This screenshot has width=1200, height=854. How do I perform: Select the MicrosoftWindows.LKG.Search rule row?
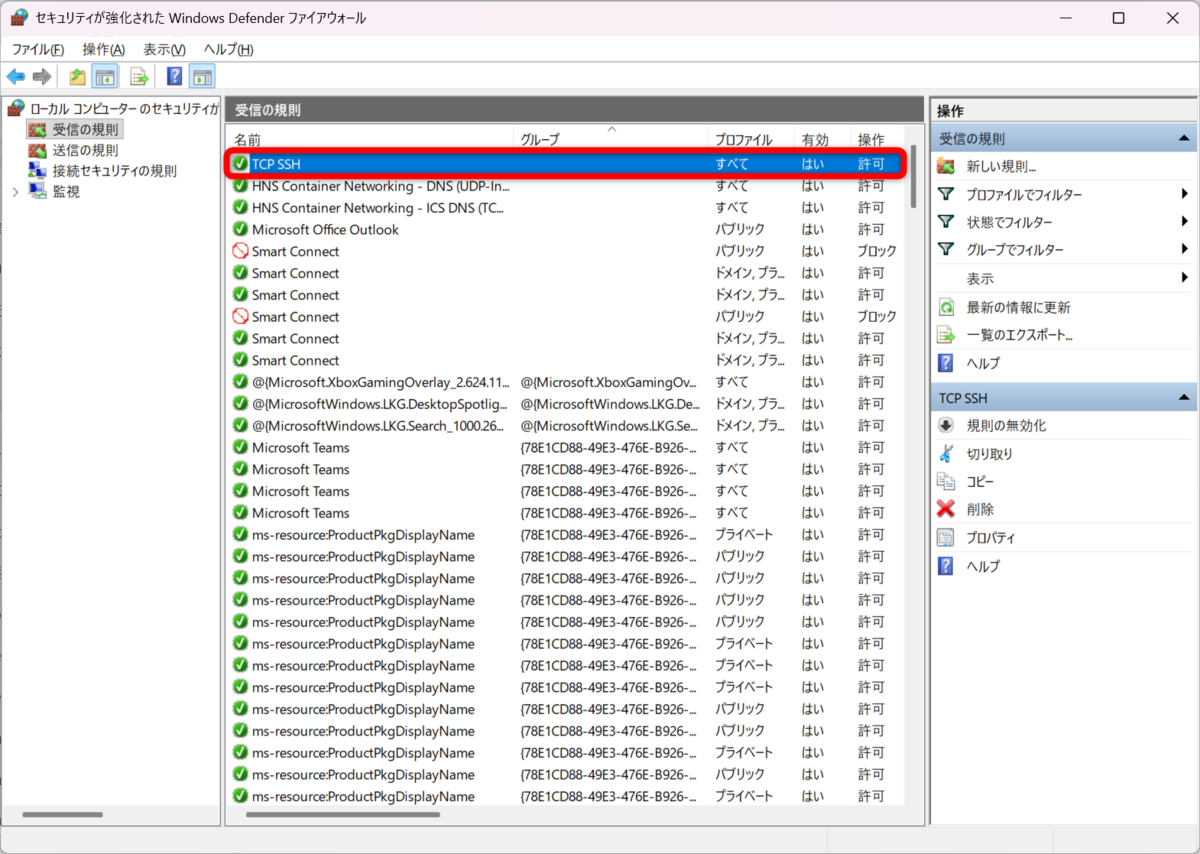coord(566,426)
